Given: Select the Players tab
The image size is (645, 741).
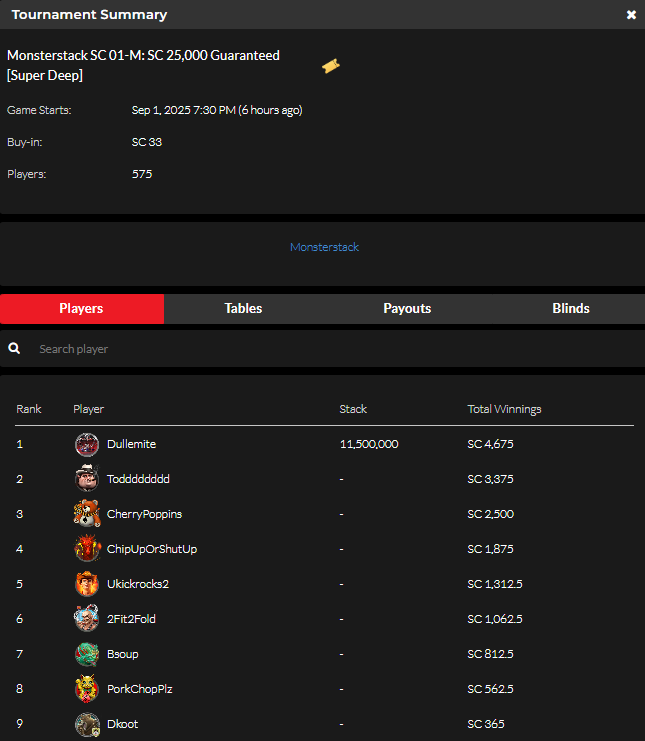Looking at the screenshot, I should (x=82, y=309).
